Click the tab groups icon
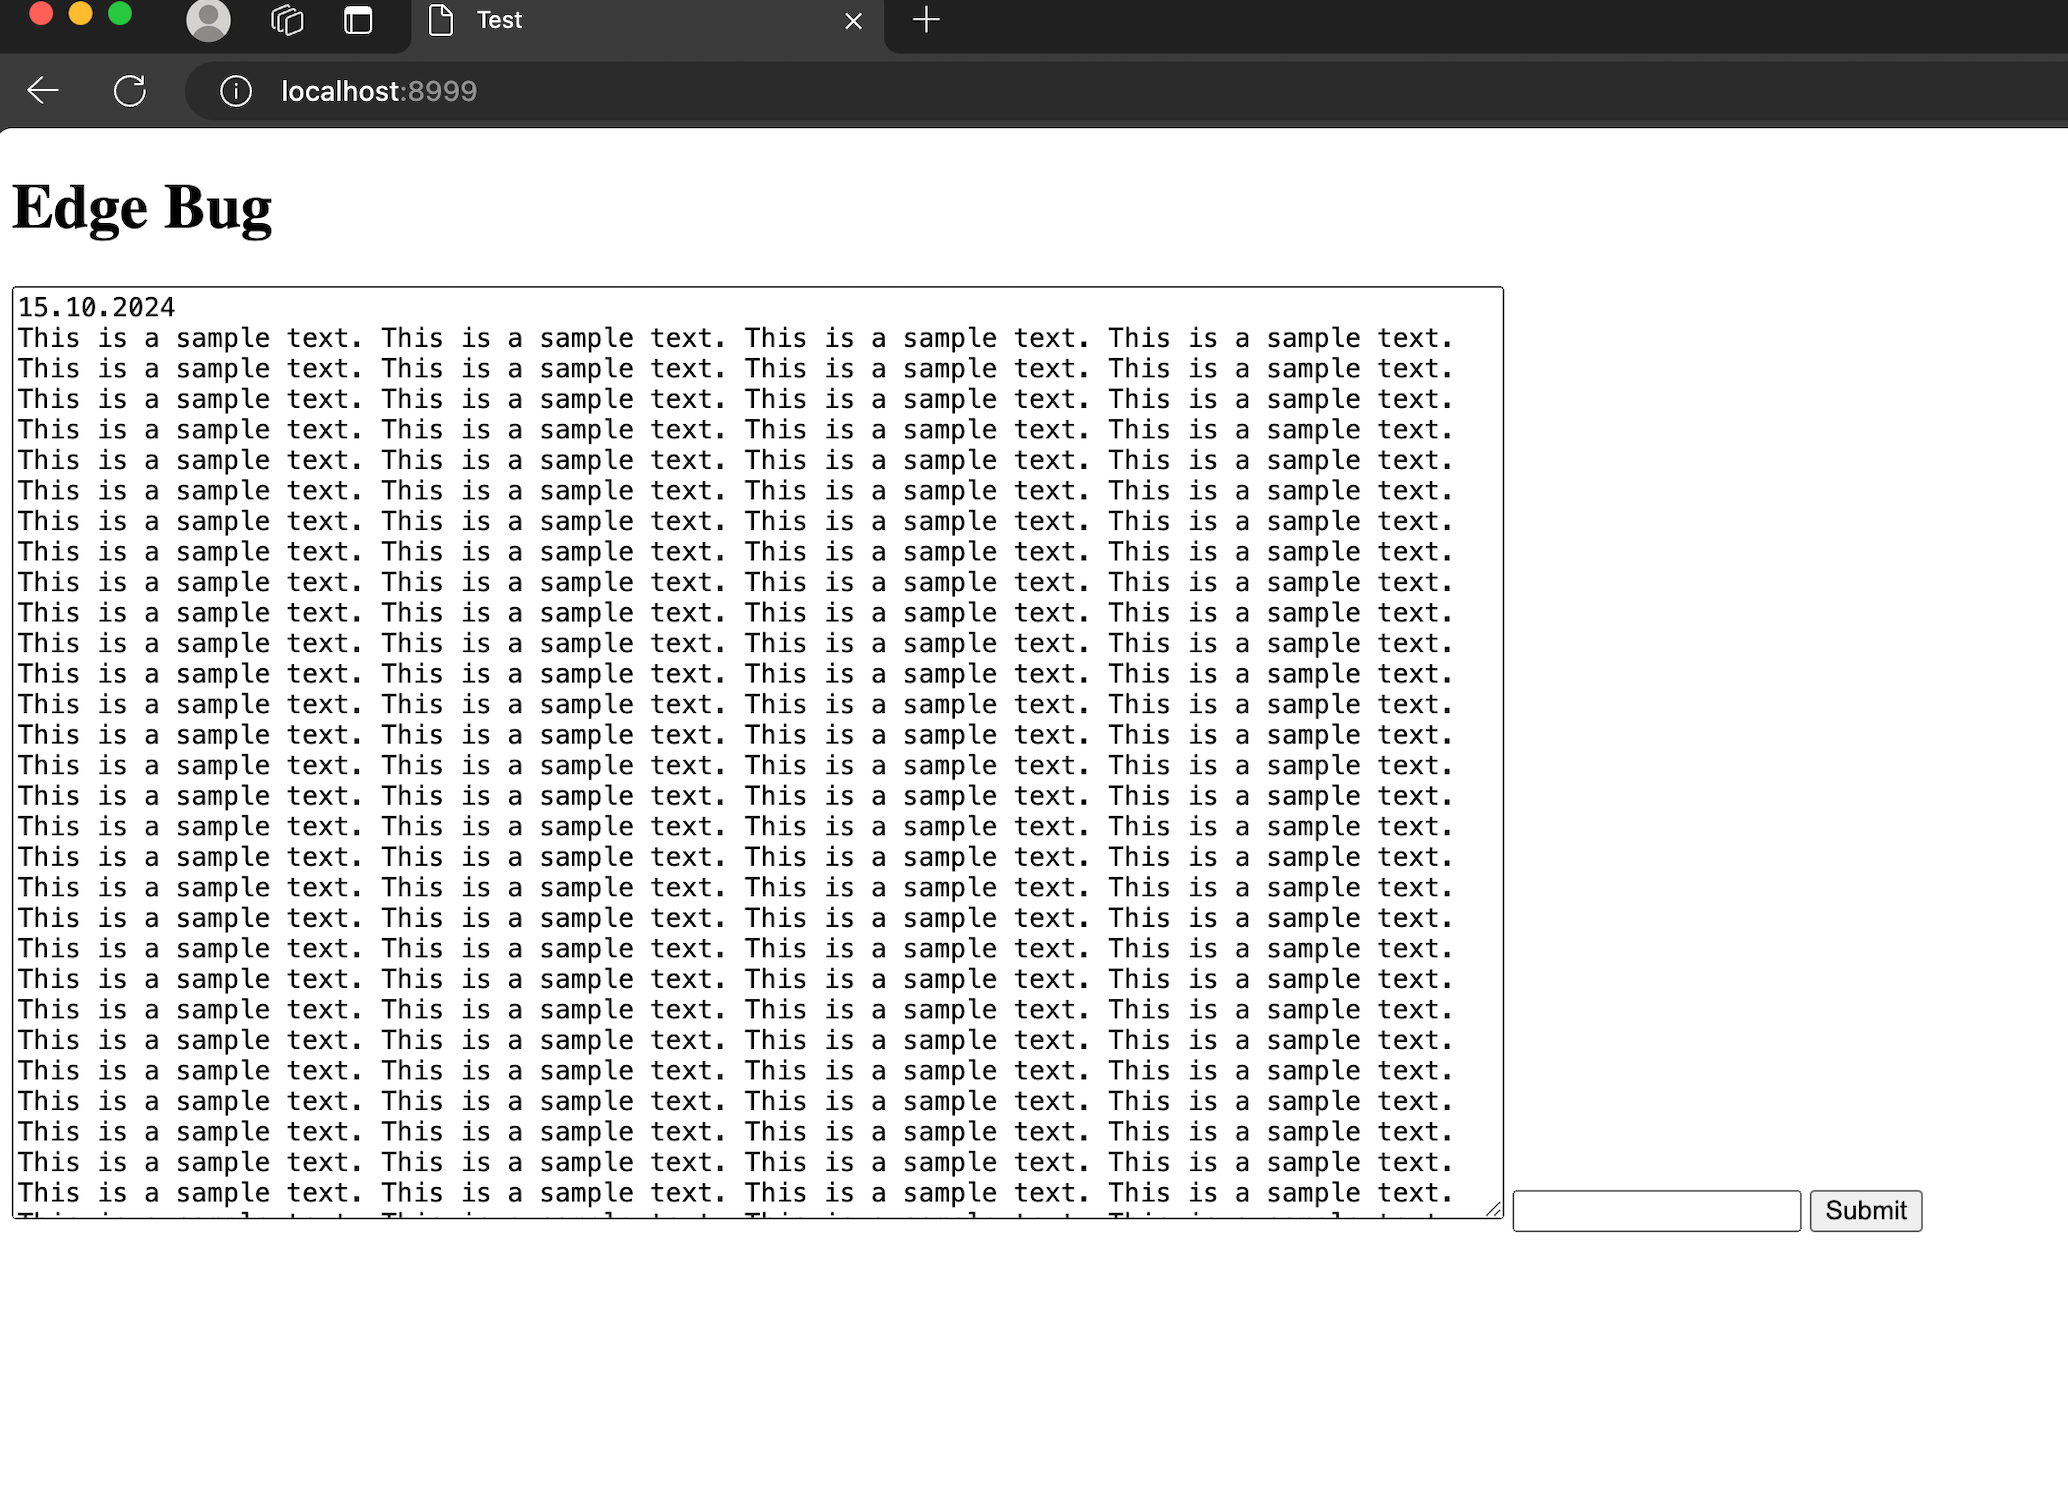This screenshot has width=2068, height=1500. click(285, 20)
